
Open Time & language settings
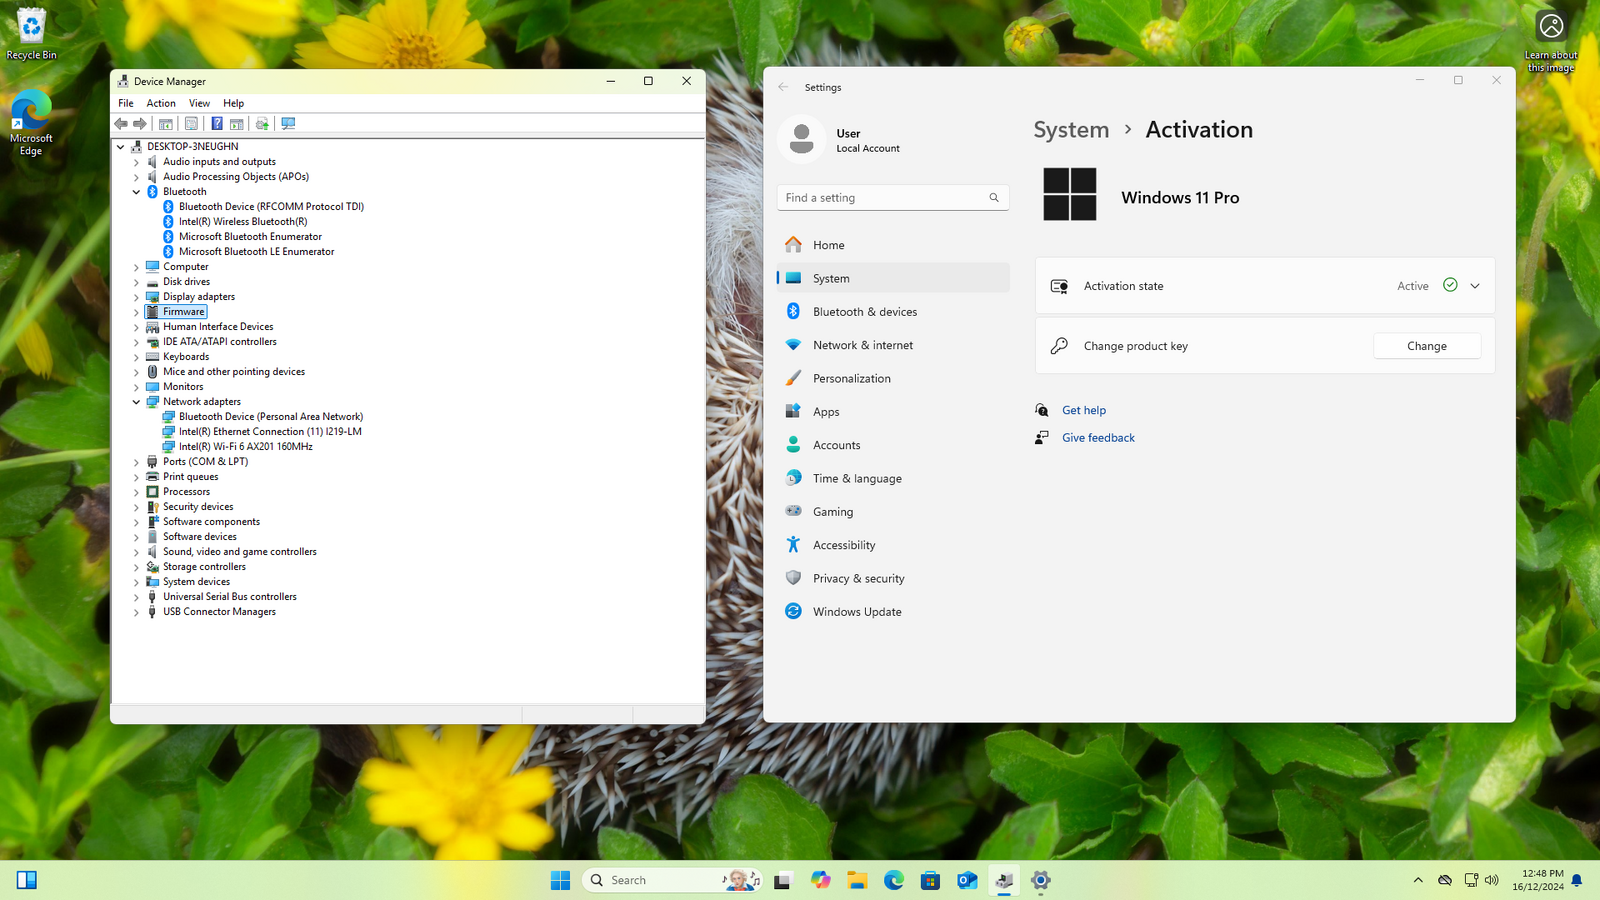click(893, 478)
